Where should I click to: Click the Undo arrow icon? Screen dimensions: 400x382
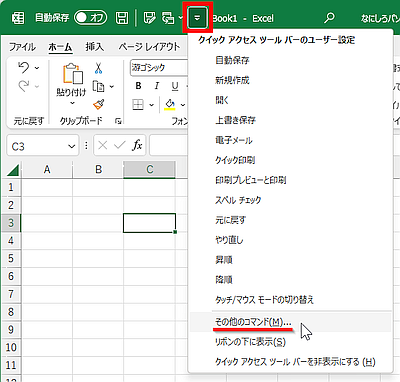(x=24, y=68)
